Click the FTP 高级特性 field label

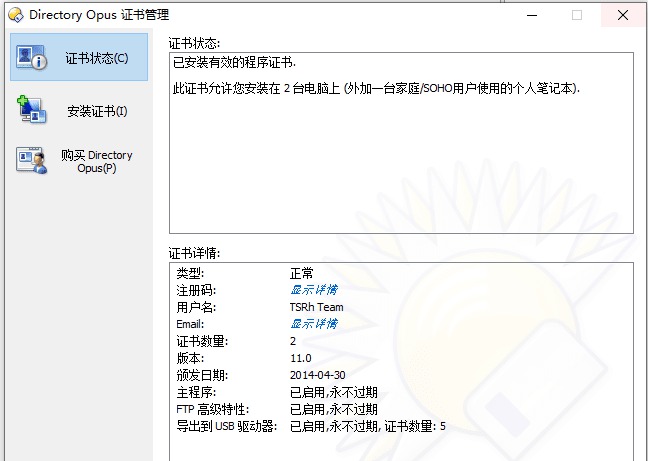click(x=213, y=409)
